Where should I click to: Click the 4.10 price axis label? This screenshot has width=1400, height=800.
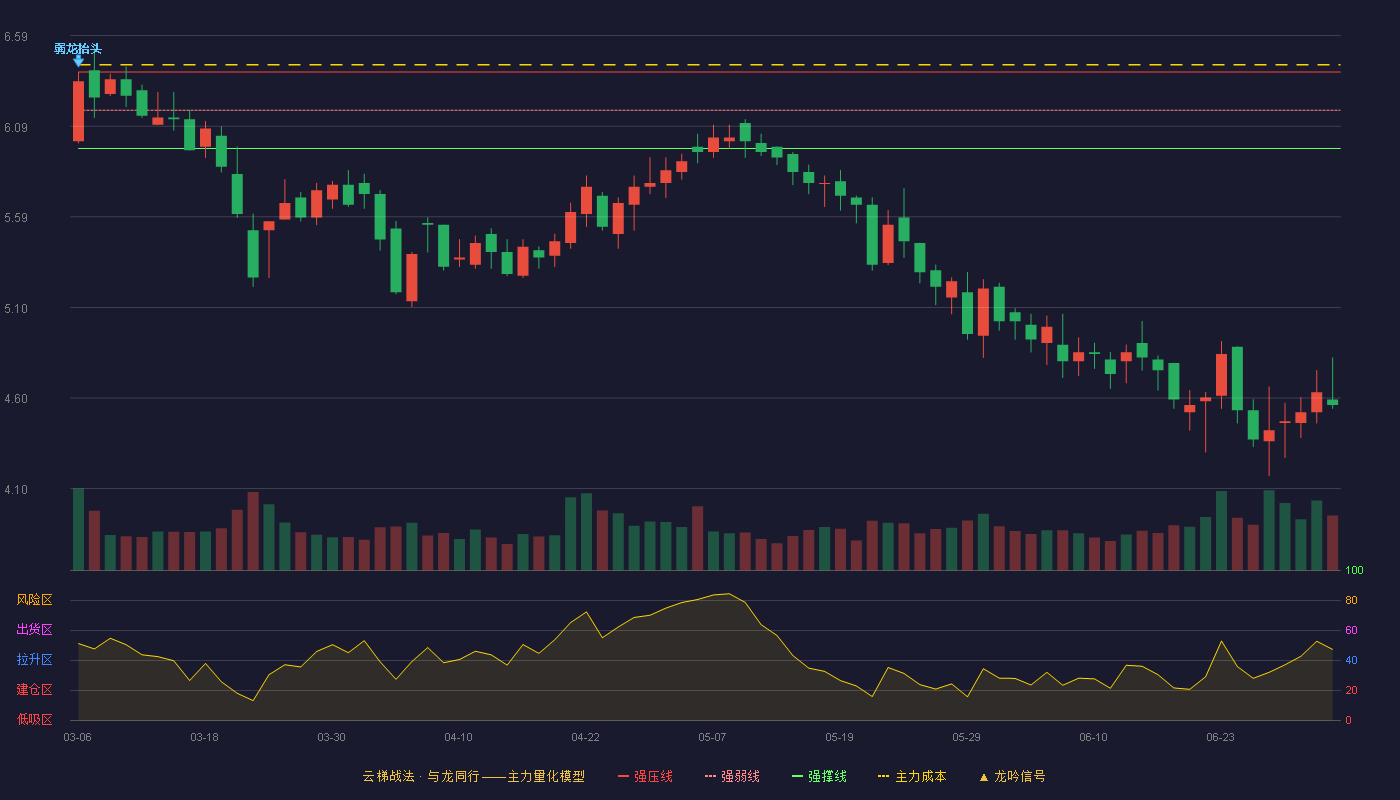[15, 490]
